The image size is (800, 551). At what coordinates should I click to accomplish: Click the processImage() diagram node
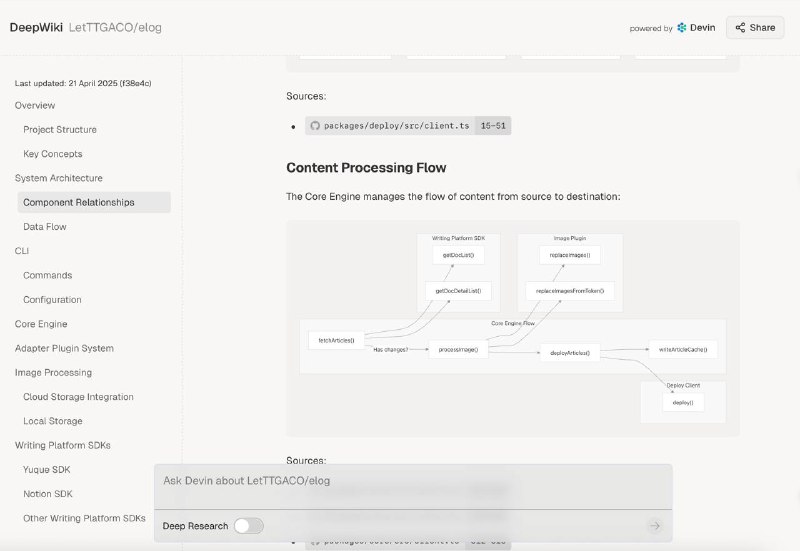coord(457,350)
